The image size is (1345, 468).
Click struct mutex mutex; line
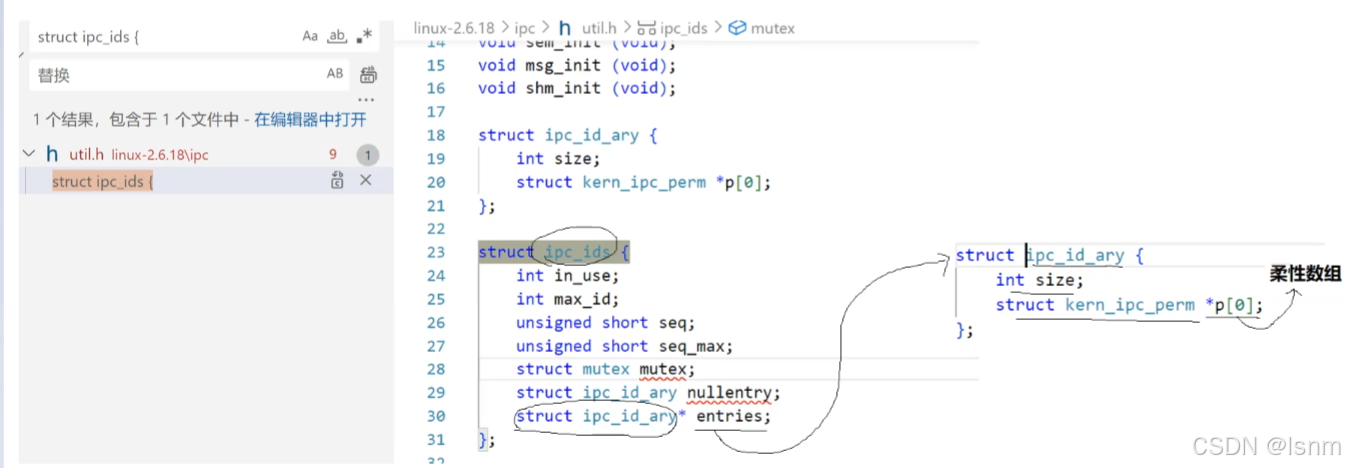[x=605, y=369]
